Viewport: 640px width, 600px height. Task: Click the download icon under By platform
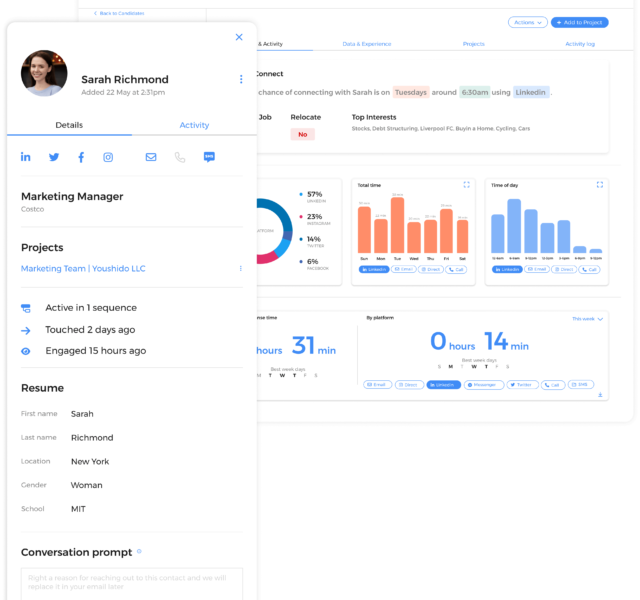600,395
